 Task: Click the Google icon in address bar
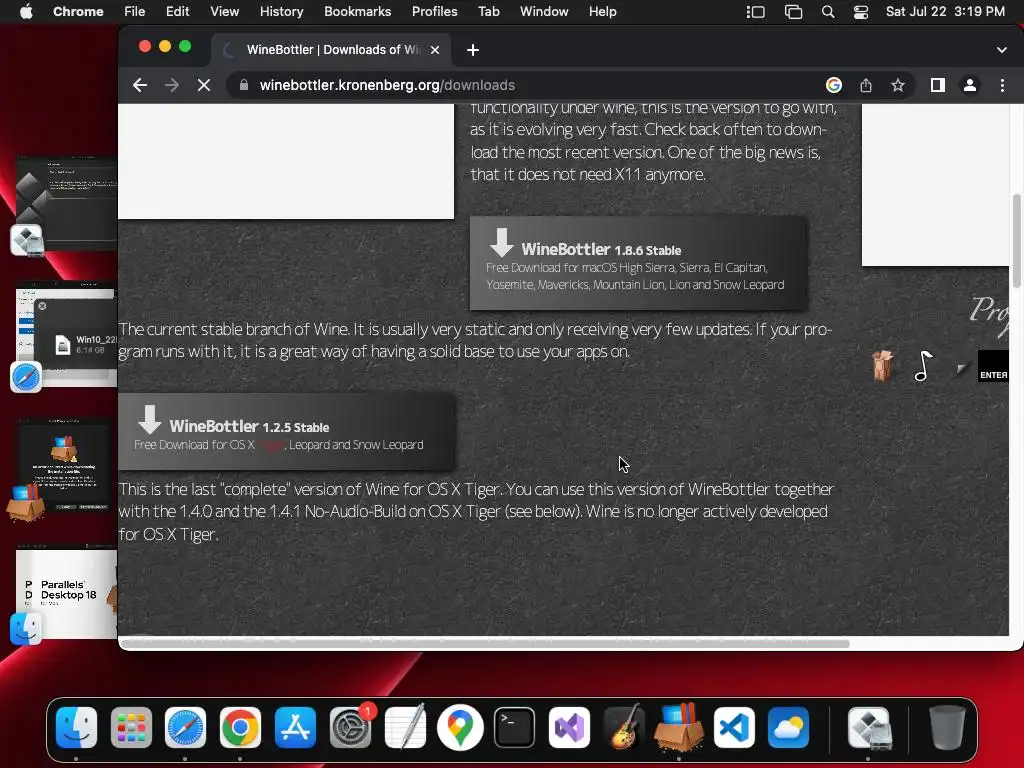pyautogui.click(x=834, y=86)
